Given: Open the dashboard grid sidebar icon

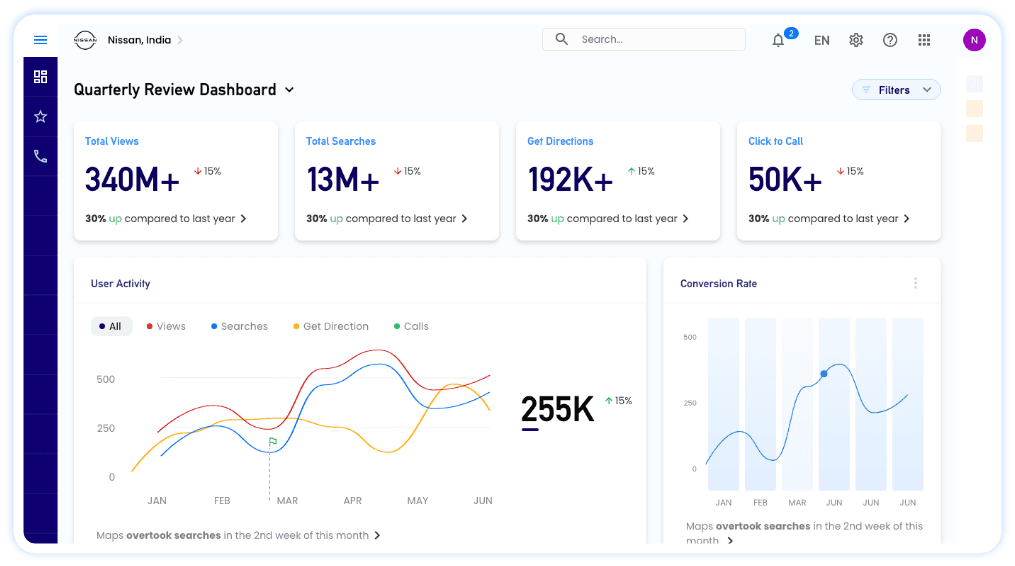Looking at the screenshot, I should (x=40, y=77).
